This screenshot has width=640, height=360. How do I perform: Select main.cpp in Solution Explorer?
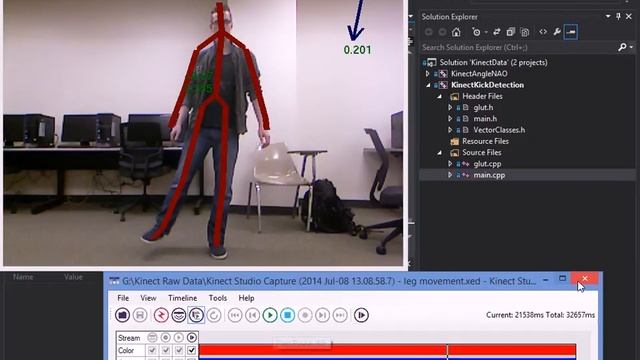point(489,175)
